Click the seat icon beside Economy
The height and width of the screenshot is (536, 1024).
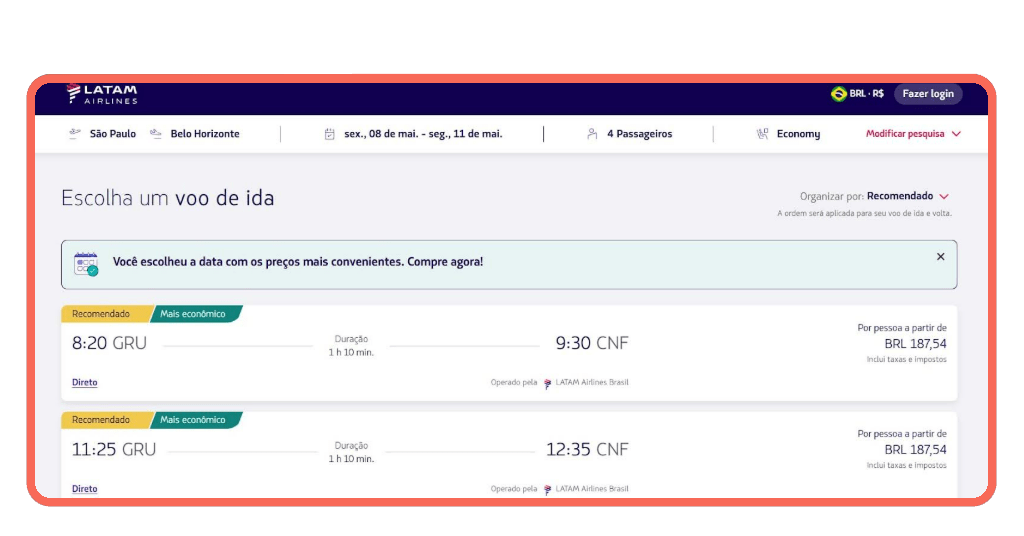pyautogui.click(x=762, y=134)
